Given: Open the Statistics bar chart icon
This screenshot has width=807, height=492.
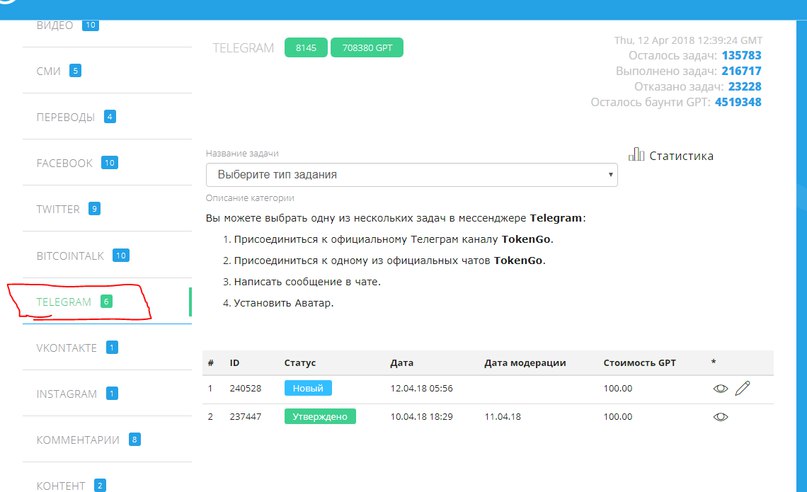Looking at the screenshot, I should [636, 154].
